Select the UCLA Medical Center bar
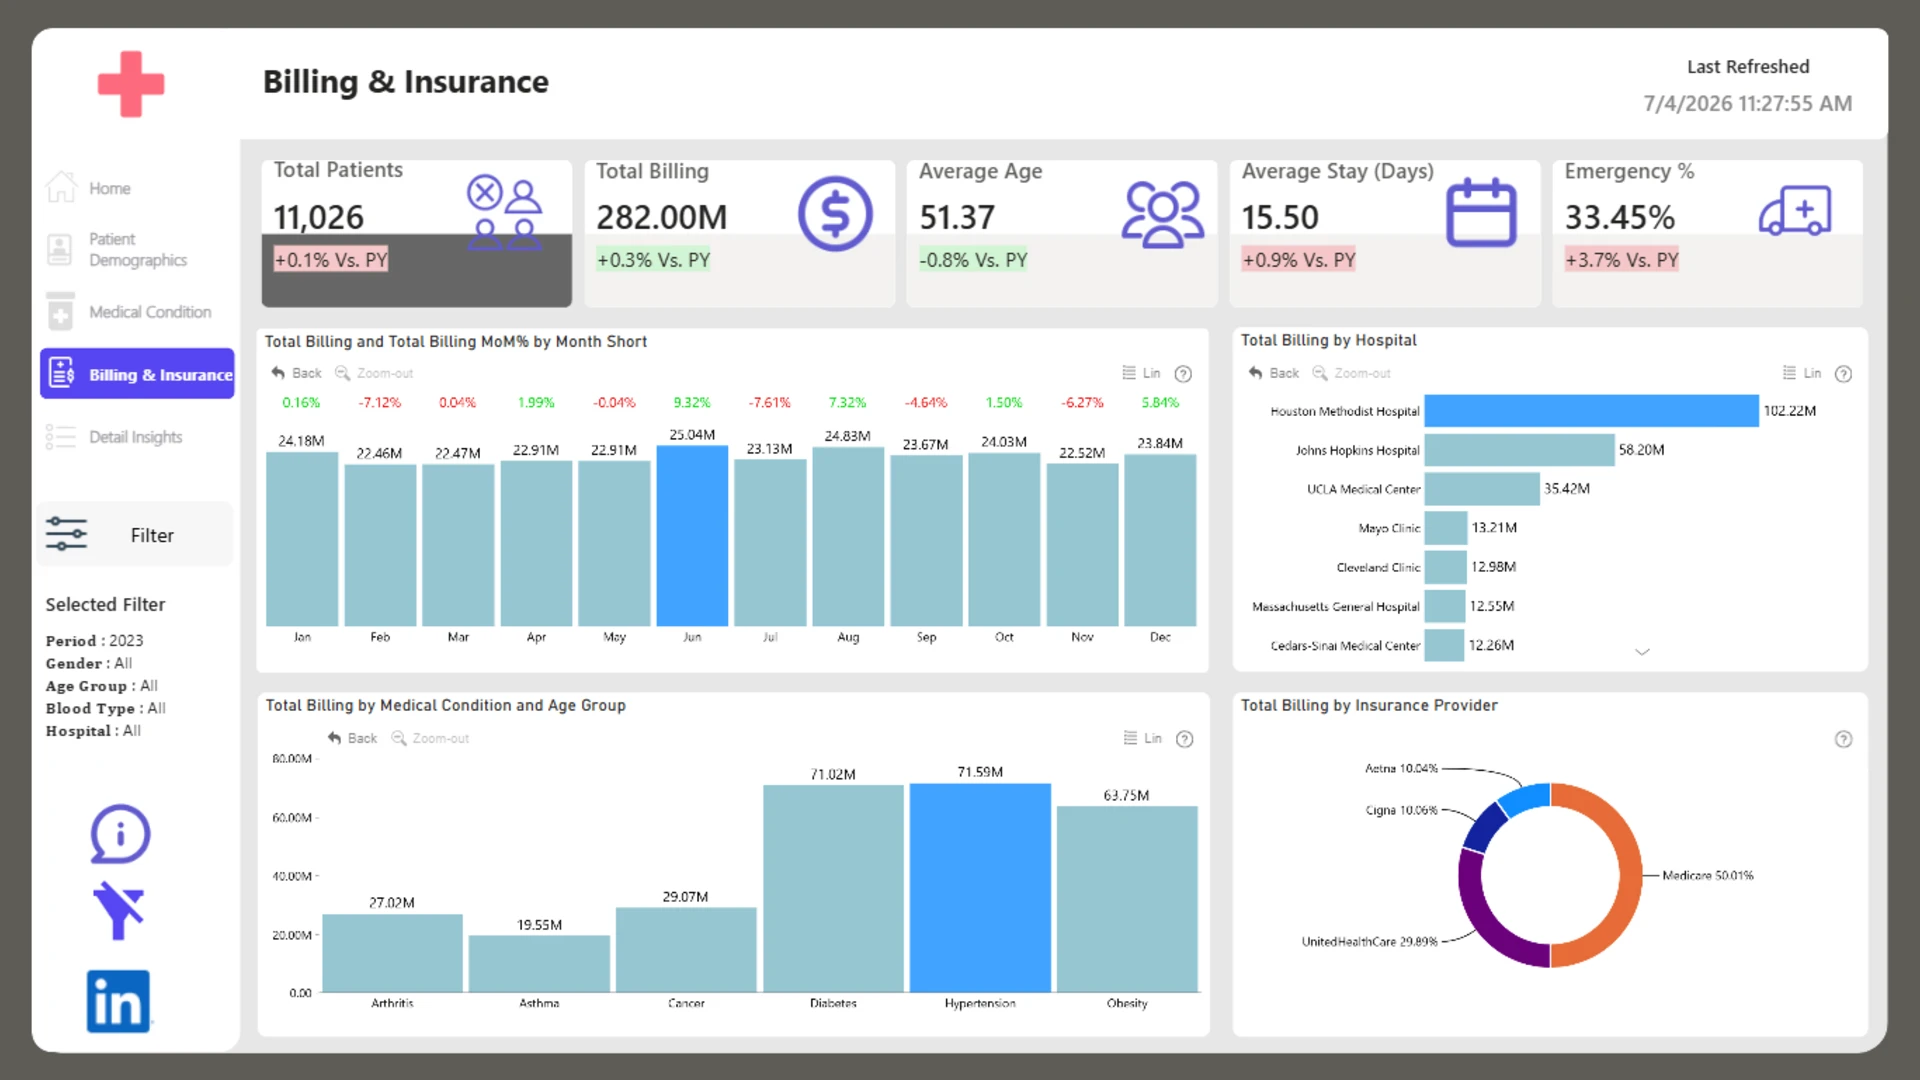The width and height of the screenshot is (1920, 1080). (1482, 489)
